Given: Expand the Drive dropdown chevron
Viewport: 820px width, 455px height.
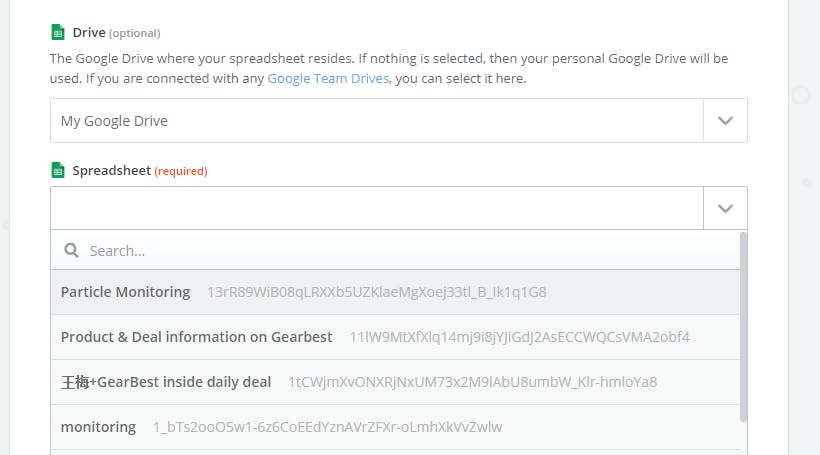Looking at the screenshot, I should pos(725,121).
